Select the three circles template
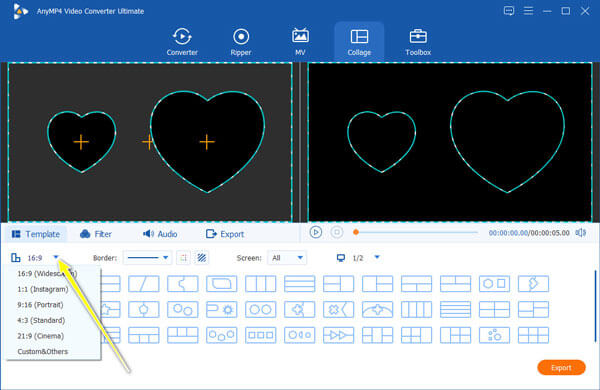The height and width of the screenshot is (390, 600). tap(222, 335)
